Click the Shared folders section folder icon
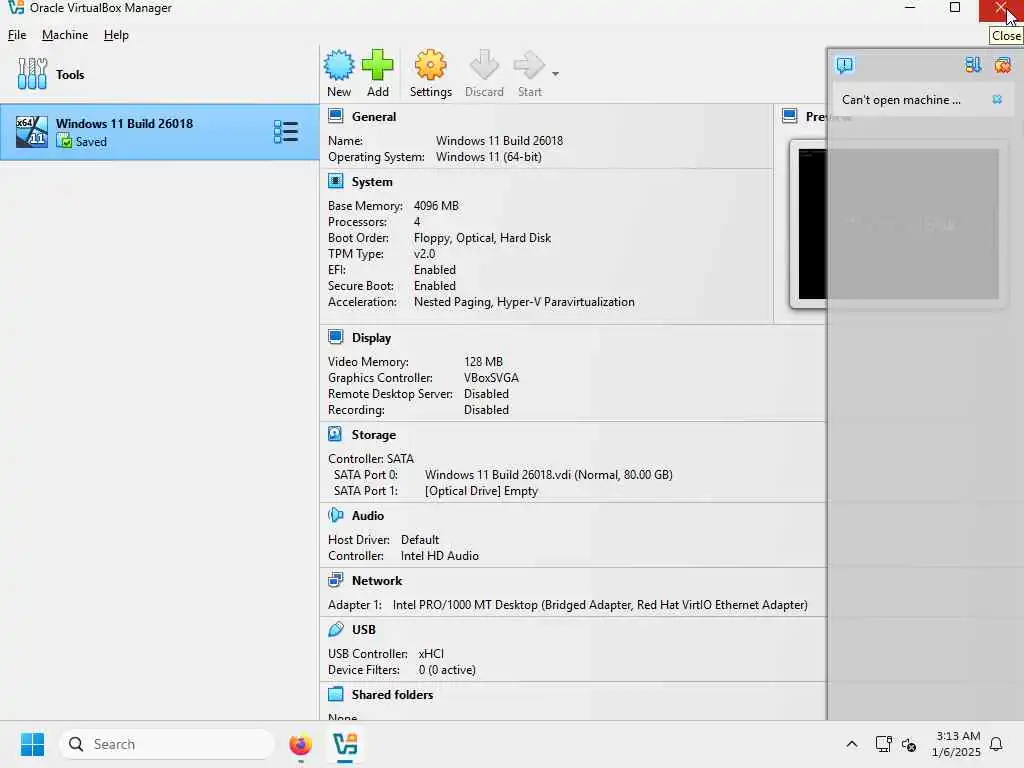The image size is (1024, 768). pyautogui.click(x=336, y=694)
